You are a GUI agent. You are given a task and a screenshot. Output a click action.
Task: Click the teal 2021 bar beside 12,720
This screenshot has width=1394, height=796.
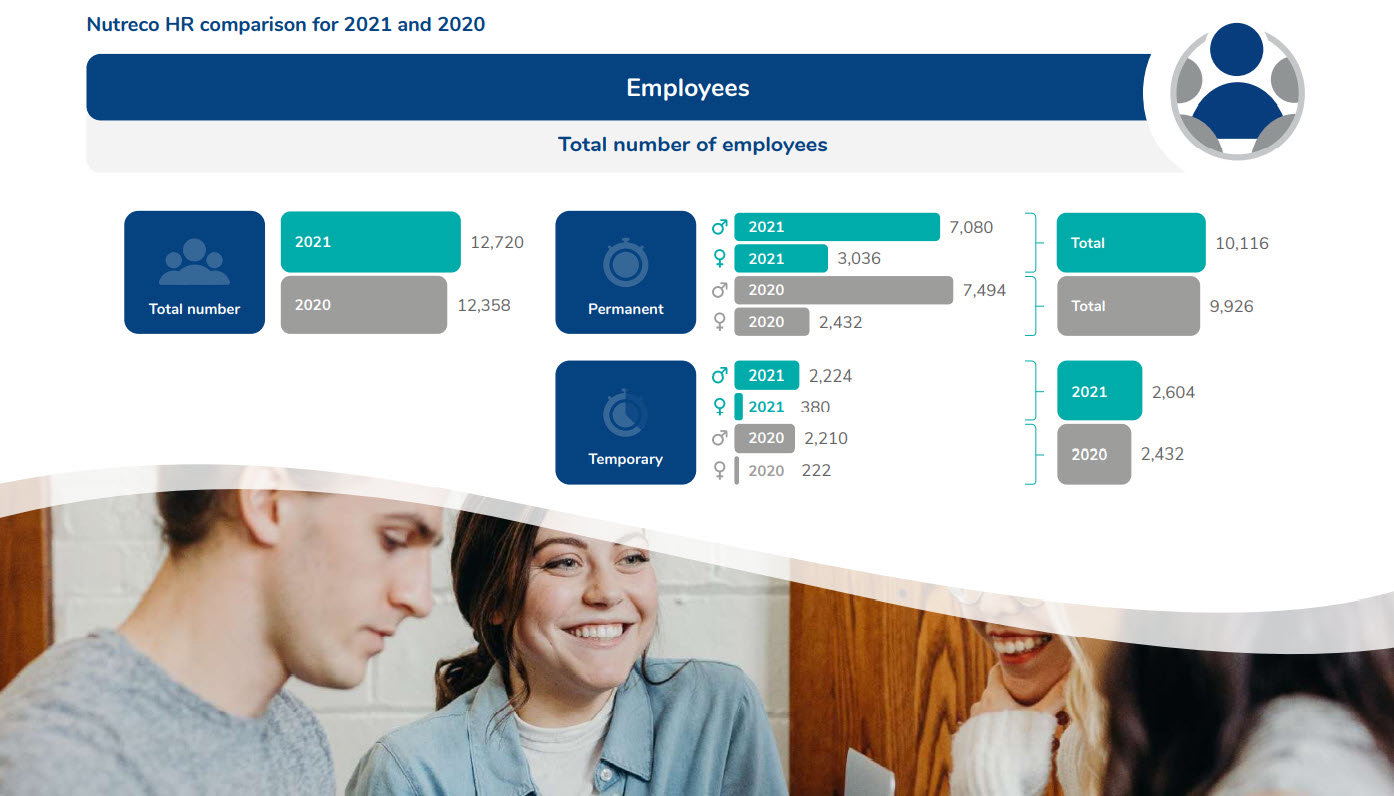[x=370, y=242]
